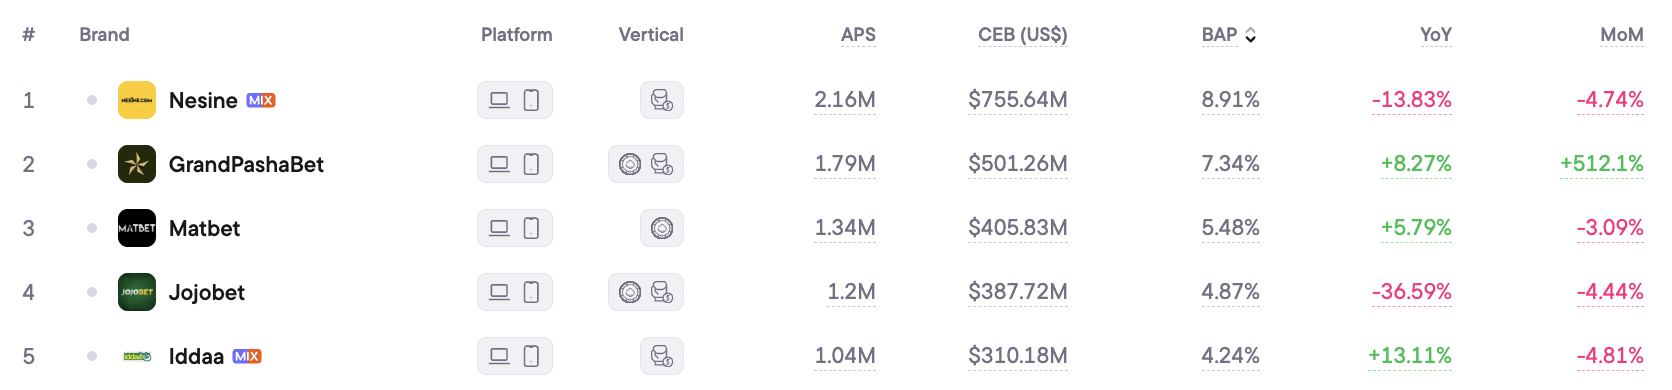Sort by the CEB (US$) column header
The image size is (1672, 390).
(1022, 35)
